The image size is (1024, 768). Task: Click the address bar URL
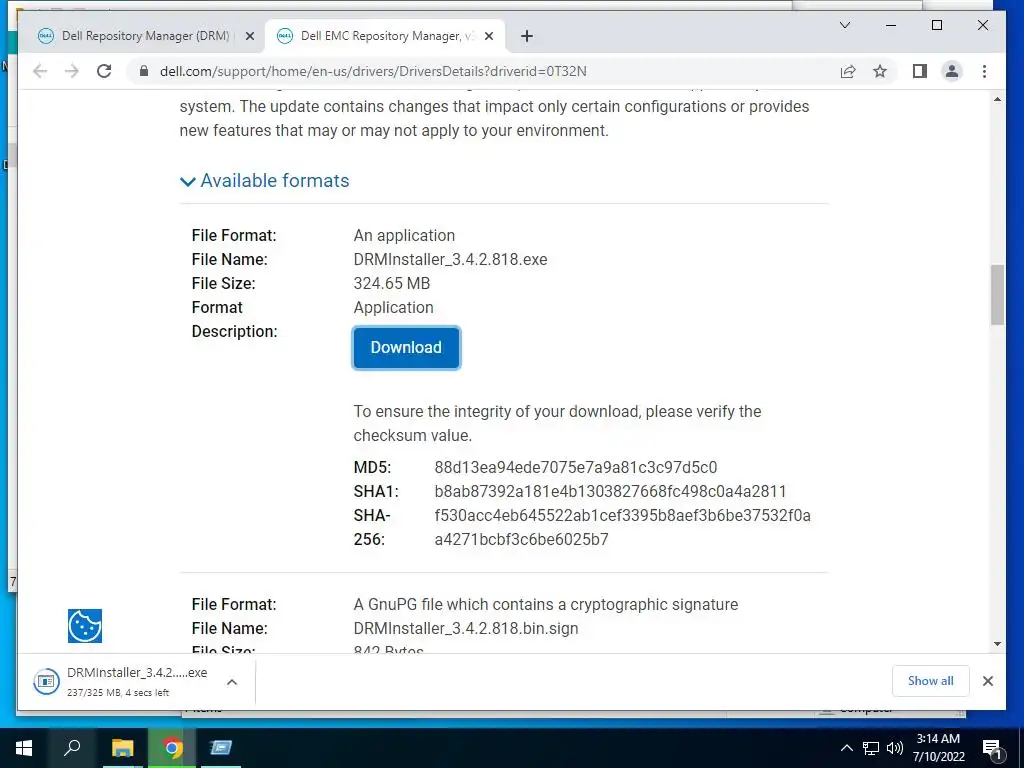coord(373,71)
